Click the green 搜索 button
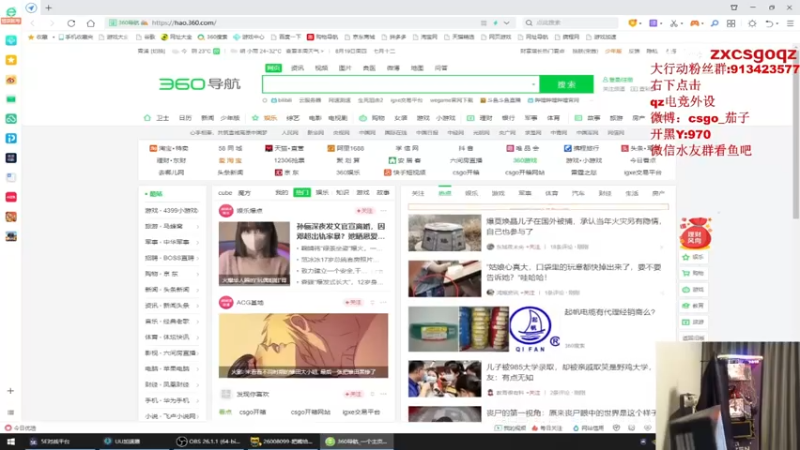800x450 pixels. 566,84
